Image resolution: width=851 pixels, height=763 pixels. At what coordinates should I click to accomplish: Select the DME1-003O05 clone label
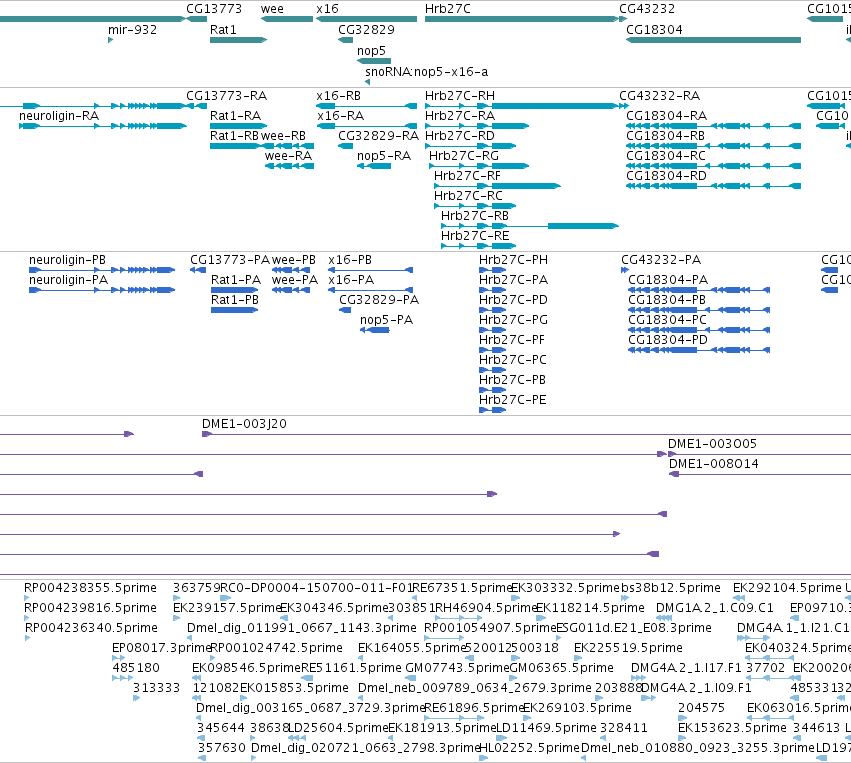click(712, 444)
